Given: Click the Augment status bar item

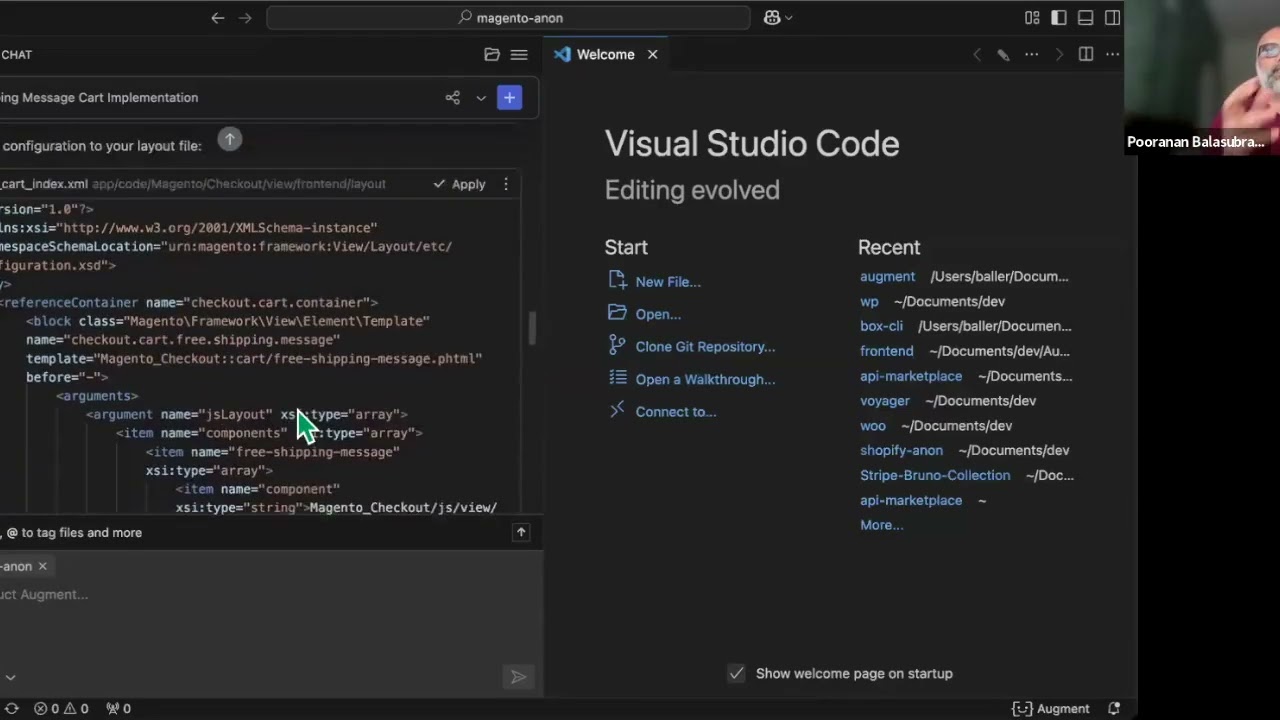Looking at the screenshot, I should click(1050, 708).
